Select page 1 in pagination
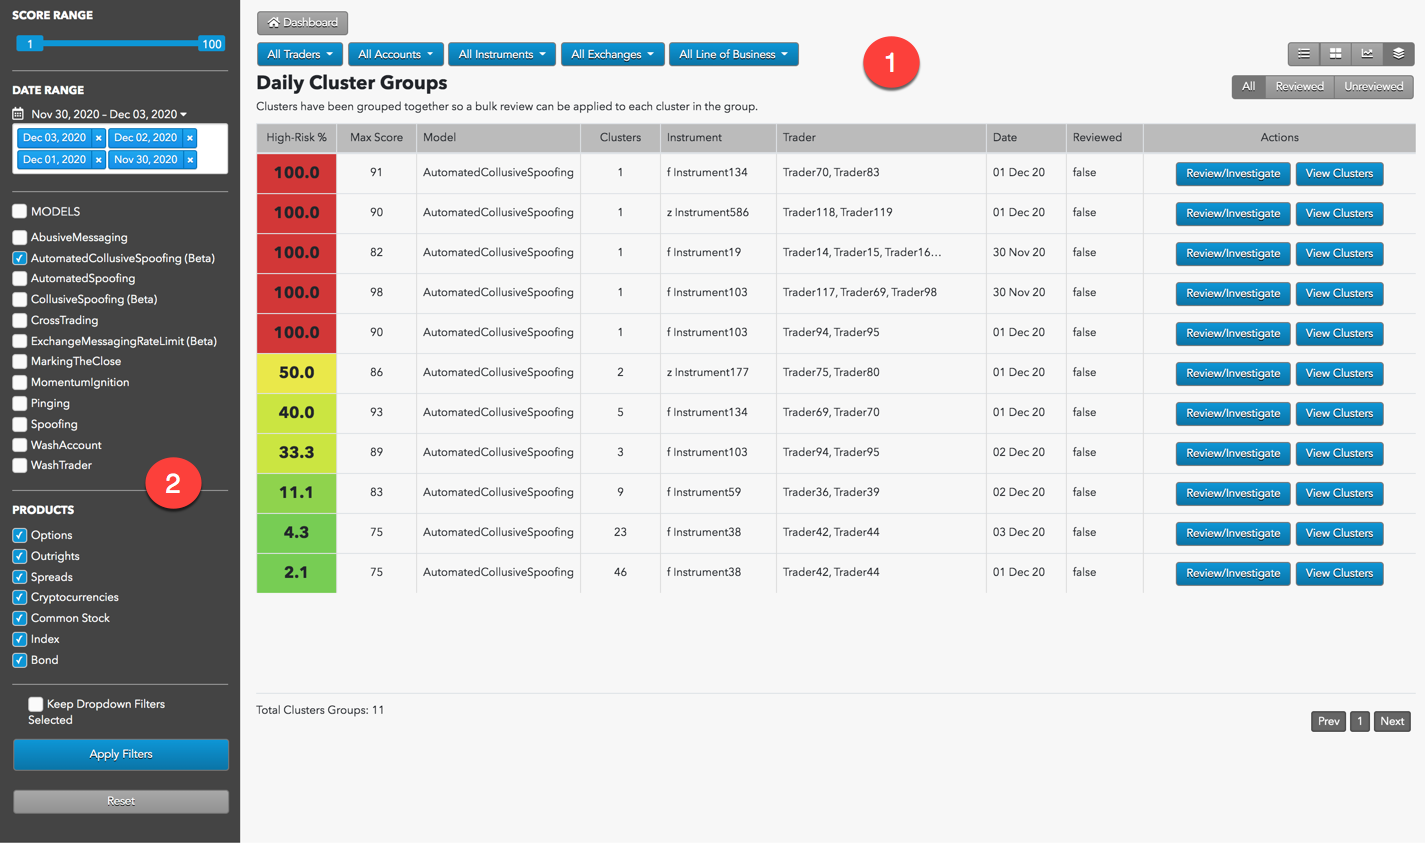The width and height of the screenshot is (1425, 844). pos(1359,721)
